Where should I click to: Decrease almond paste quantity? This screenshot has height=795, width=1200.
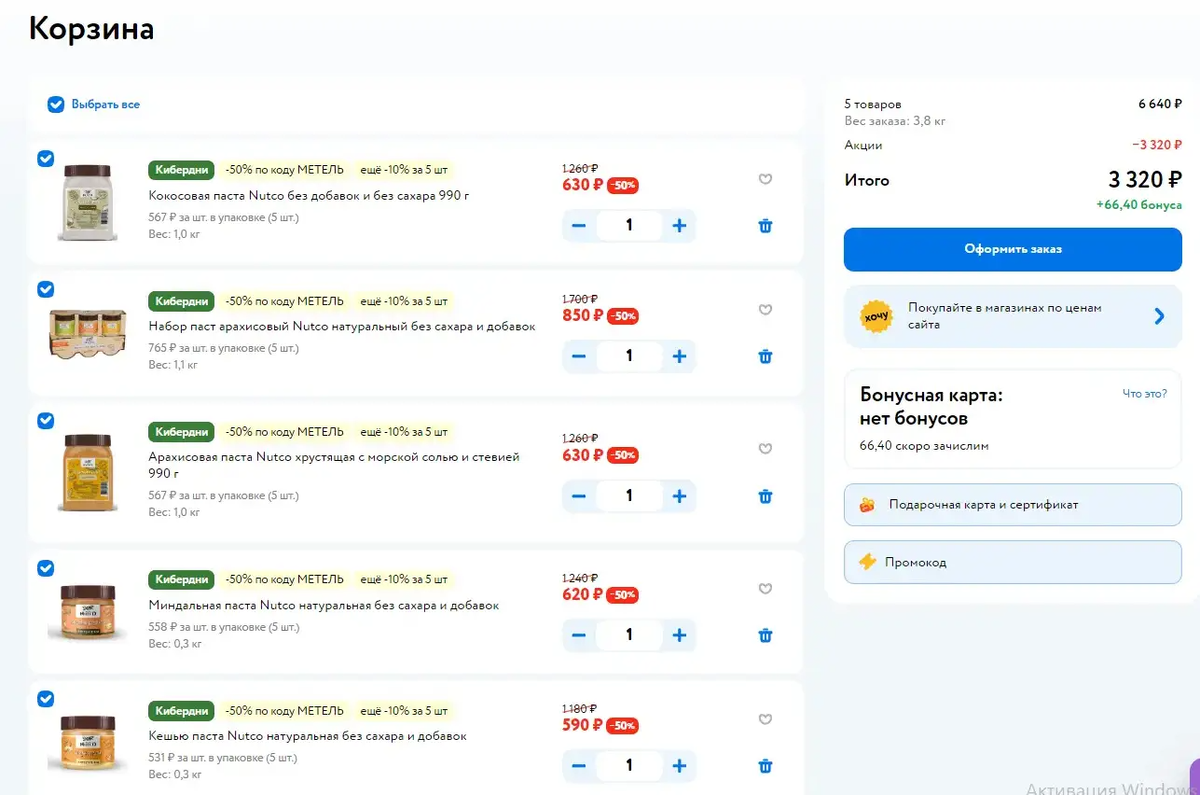pyautogui.click(x=579, y=635)
